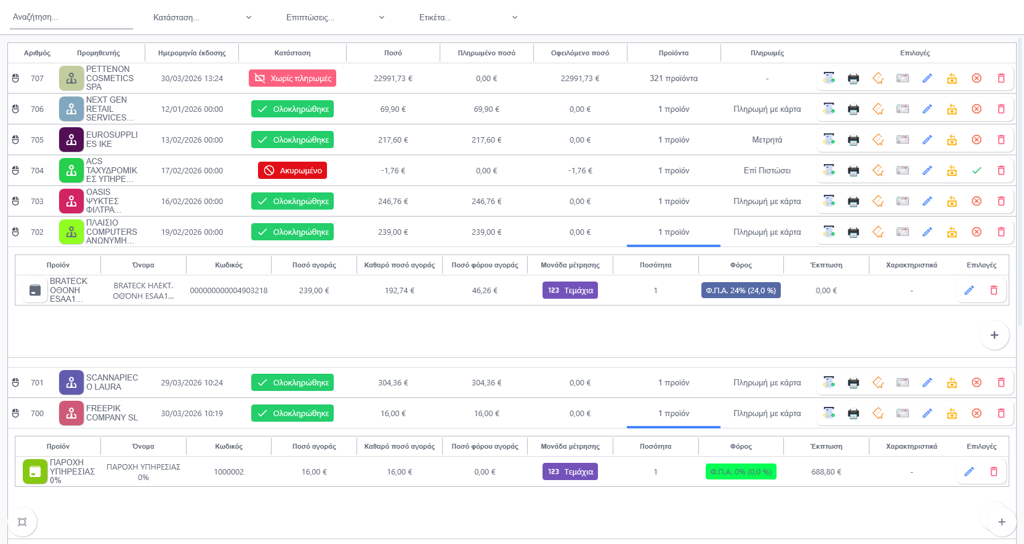
Task: Collapse products of invoice 702
Action: 673,232
